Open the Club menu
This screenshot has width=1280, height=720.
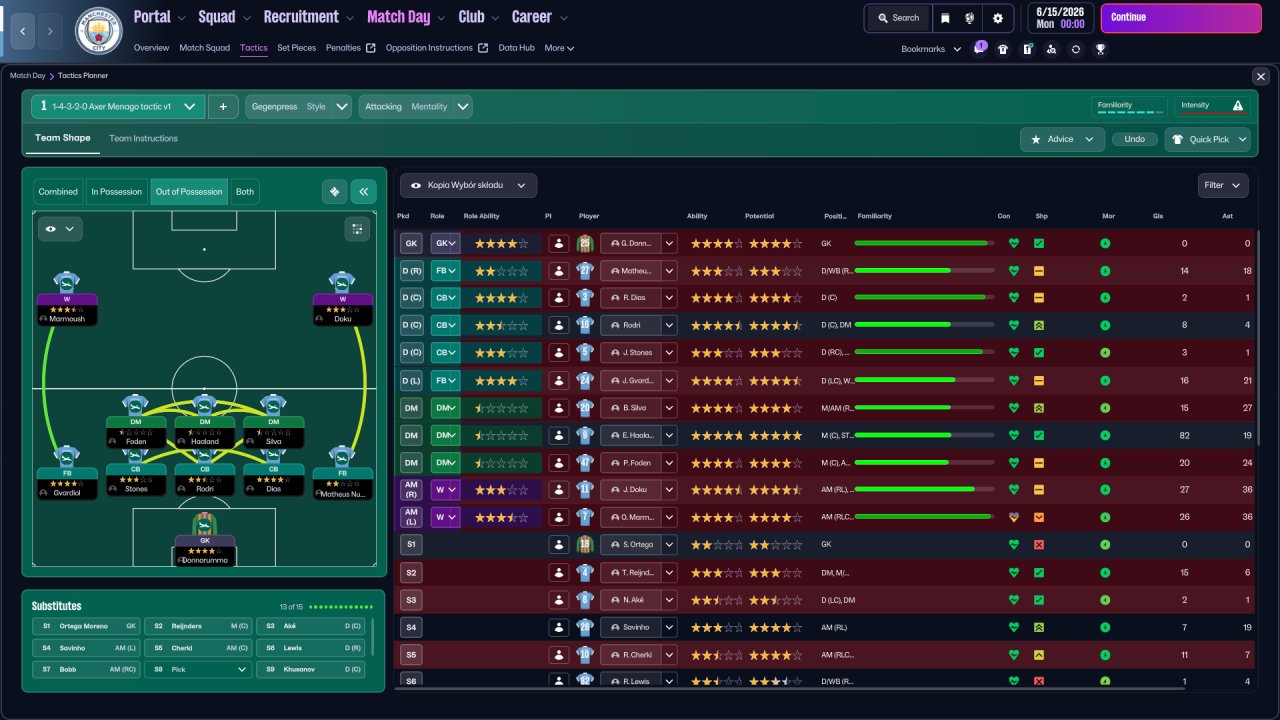(x=478, y=17)
